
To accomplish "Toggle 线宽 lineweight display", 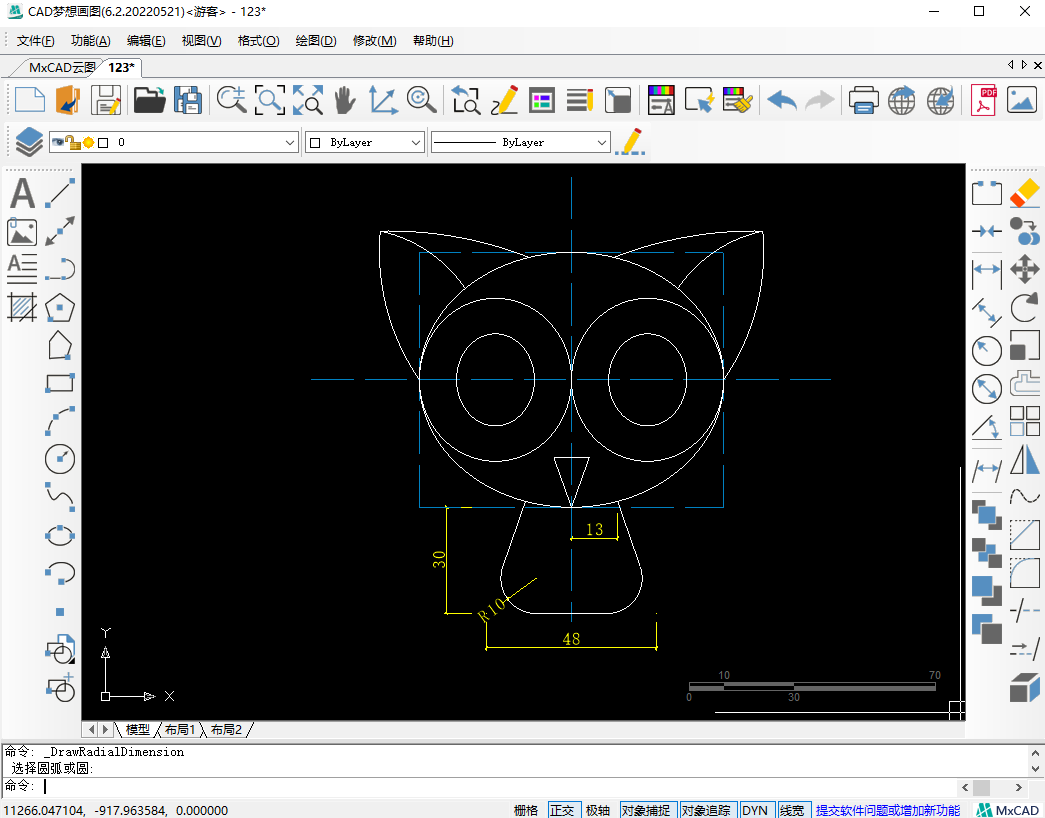I will 792,810.
